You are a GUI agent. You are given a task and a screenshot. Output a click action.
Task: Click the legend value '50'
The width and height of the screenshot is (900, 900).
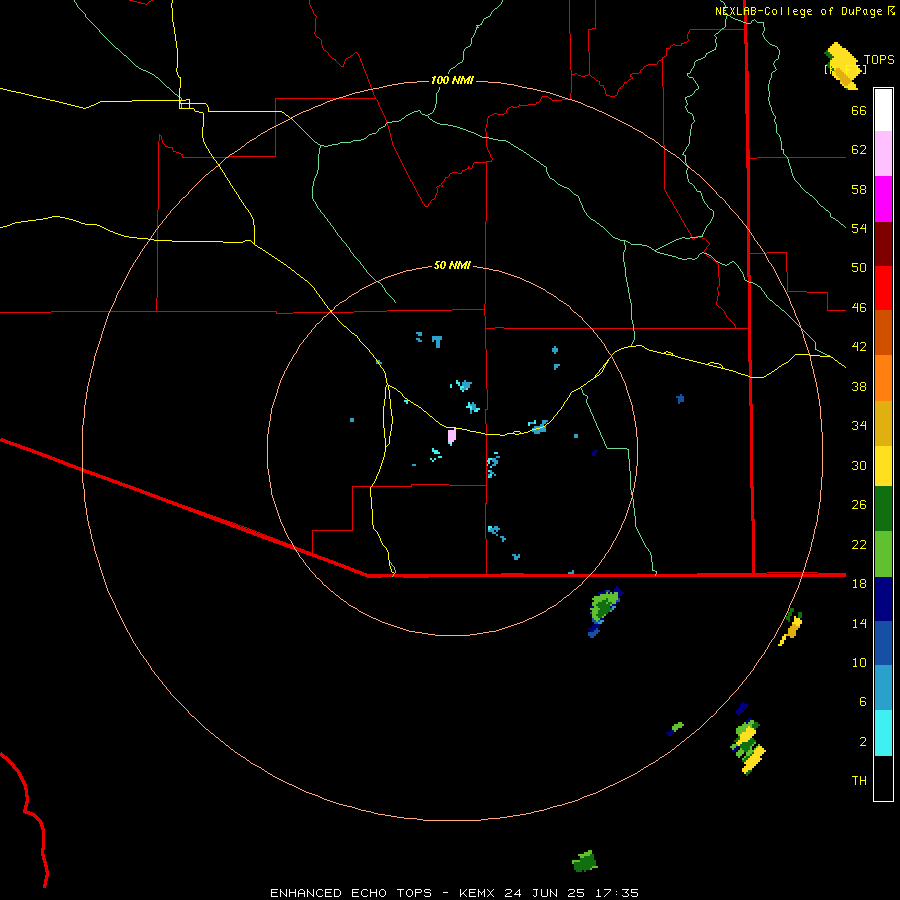[x=859, y=268]
